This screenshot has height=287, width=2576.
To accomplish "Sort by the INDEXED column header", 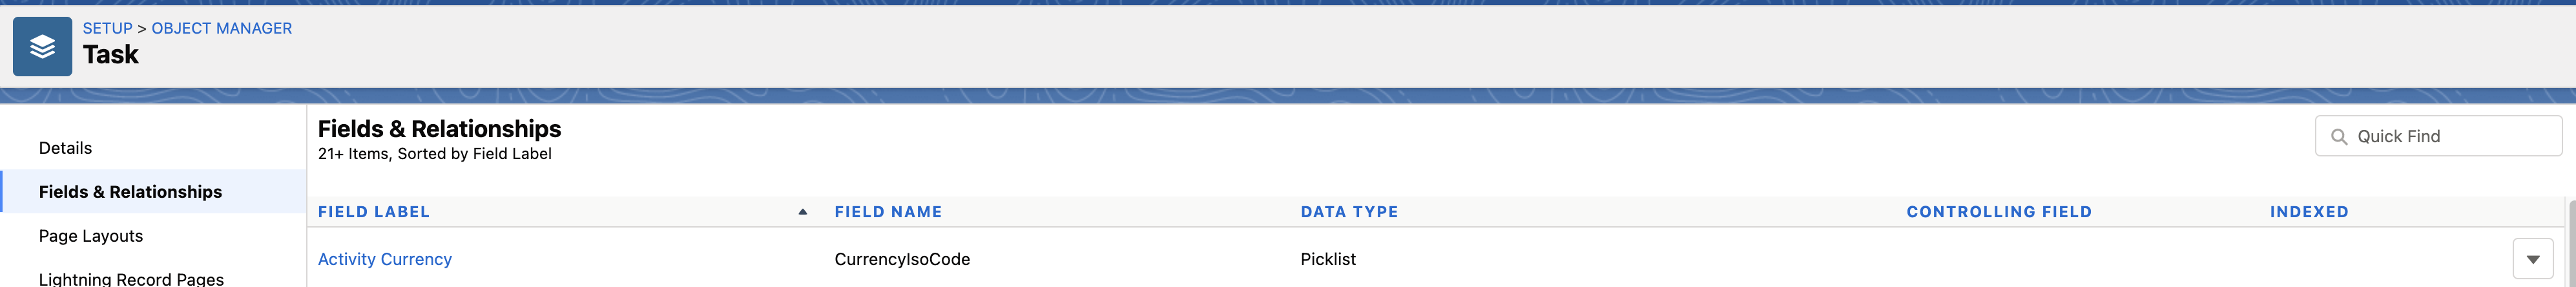I will coord(2308,212).
